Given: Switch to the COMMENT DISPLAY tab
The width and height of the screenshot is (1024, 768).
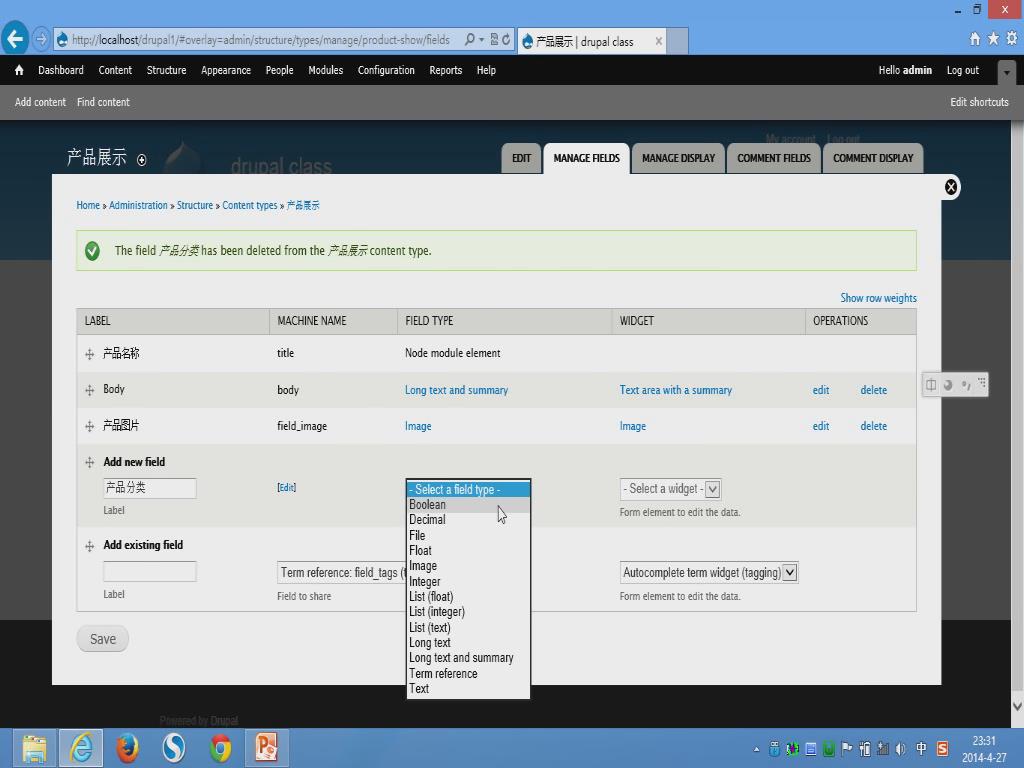Looking at the screenshot, I should coord(873,159).
